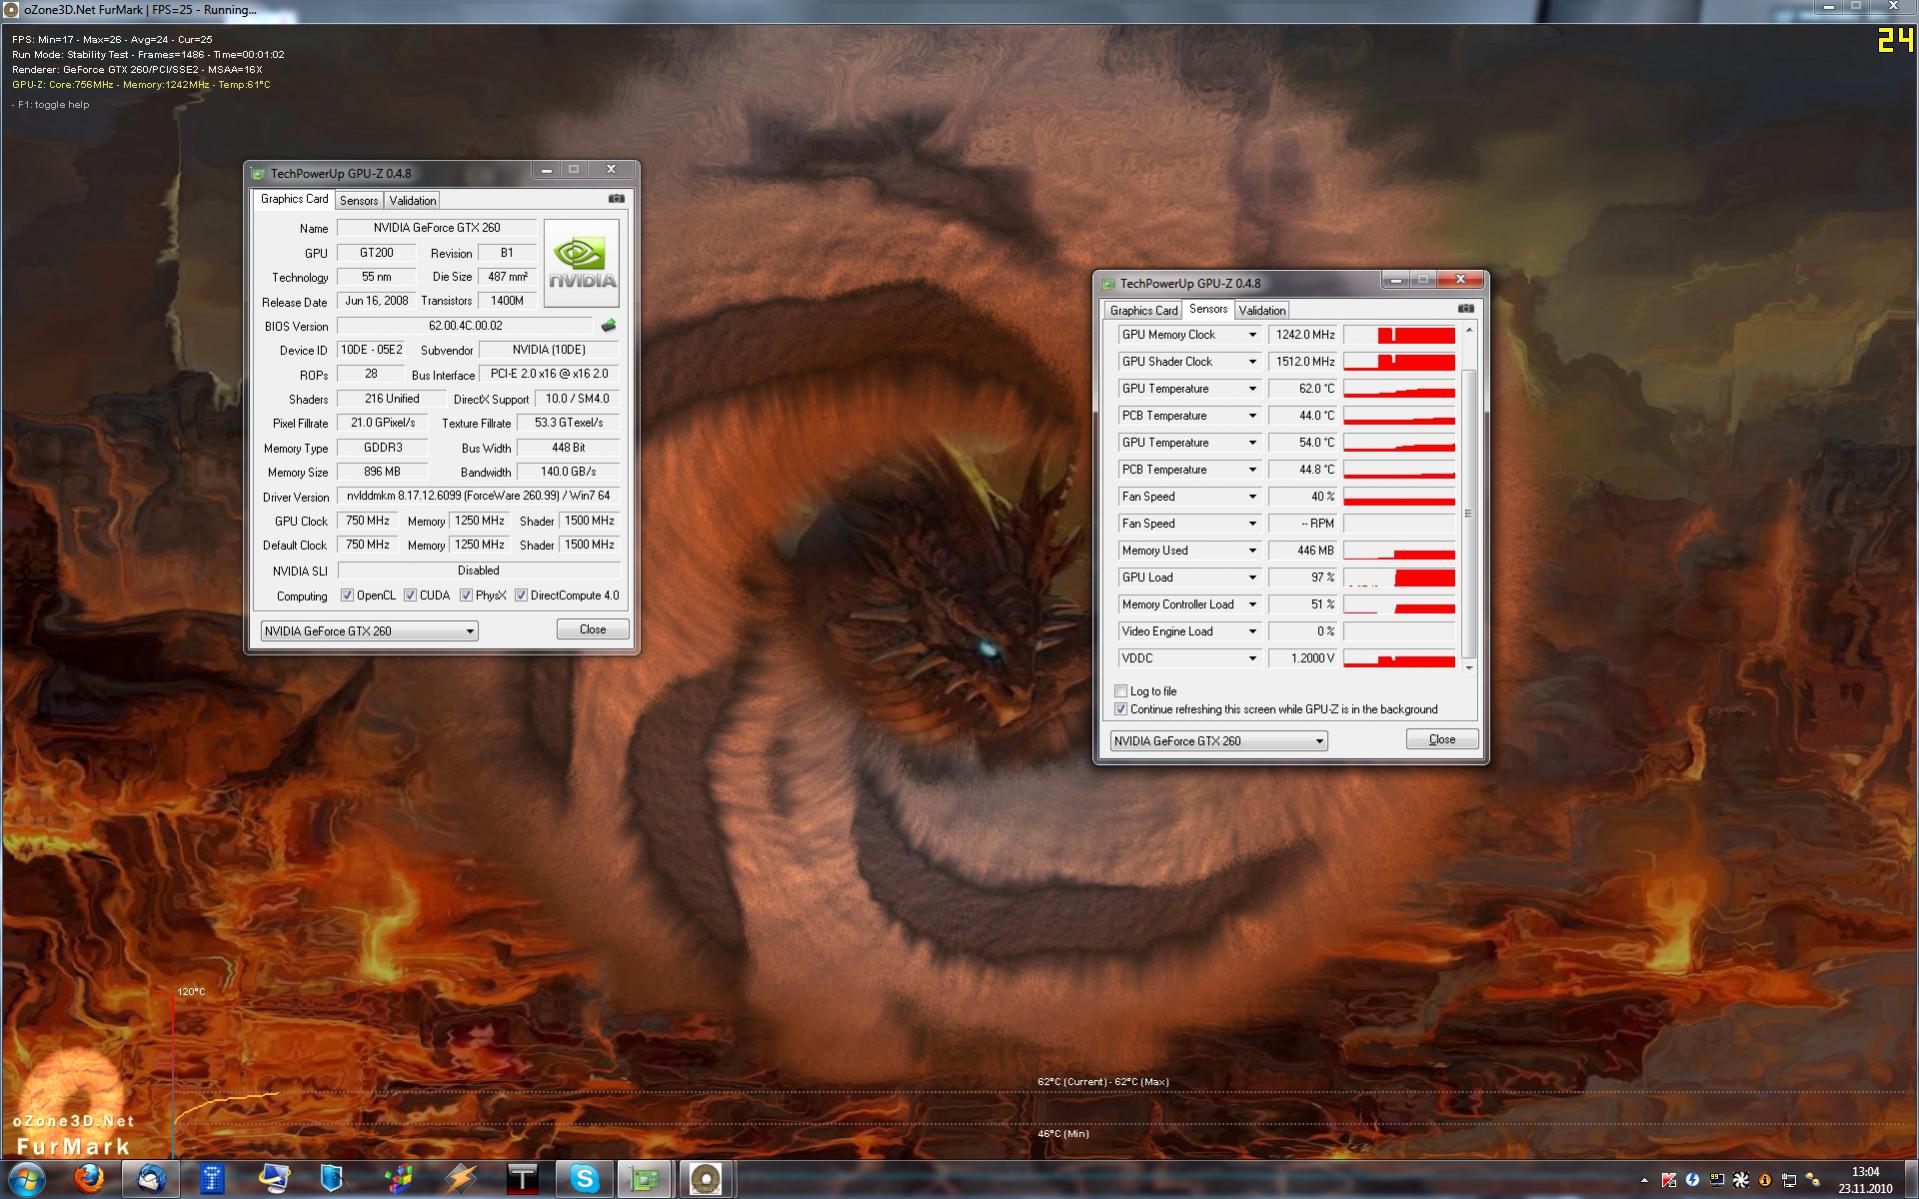
Task: Click the NVIDIA logo in GPU-Z
Action: click(581, 263)
